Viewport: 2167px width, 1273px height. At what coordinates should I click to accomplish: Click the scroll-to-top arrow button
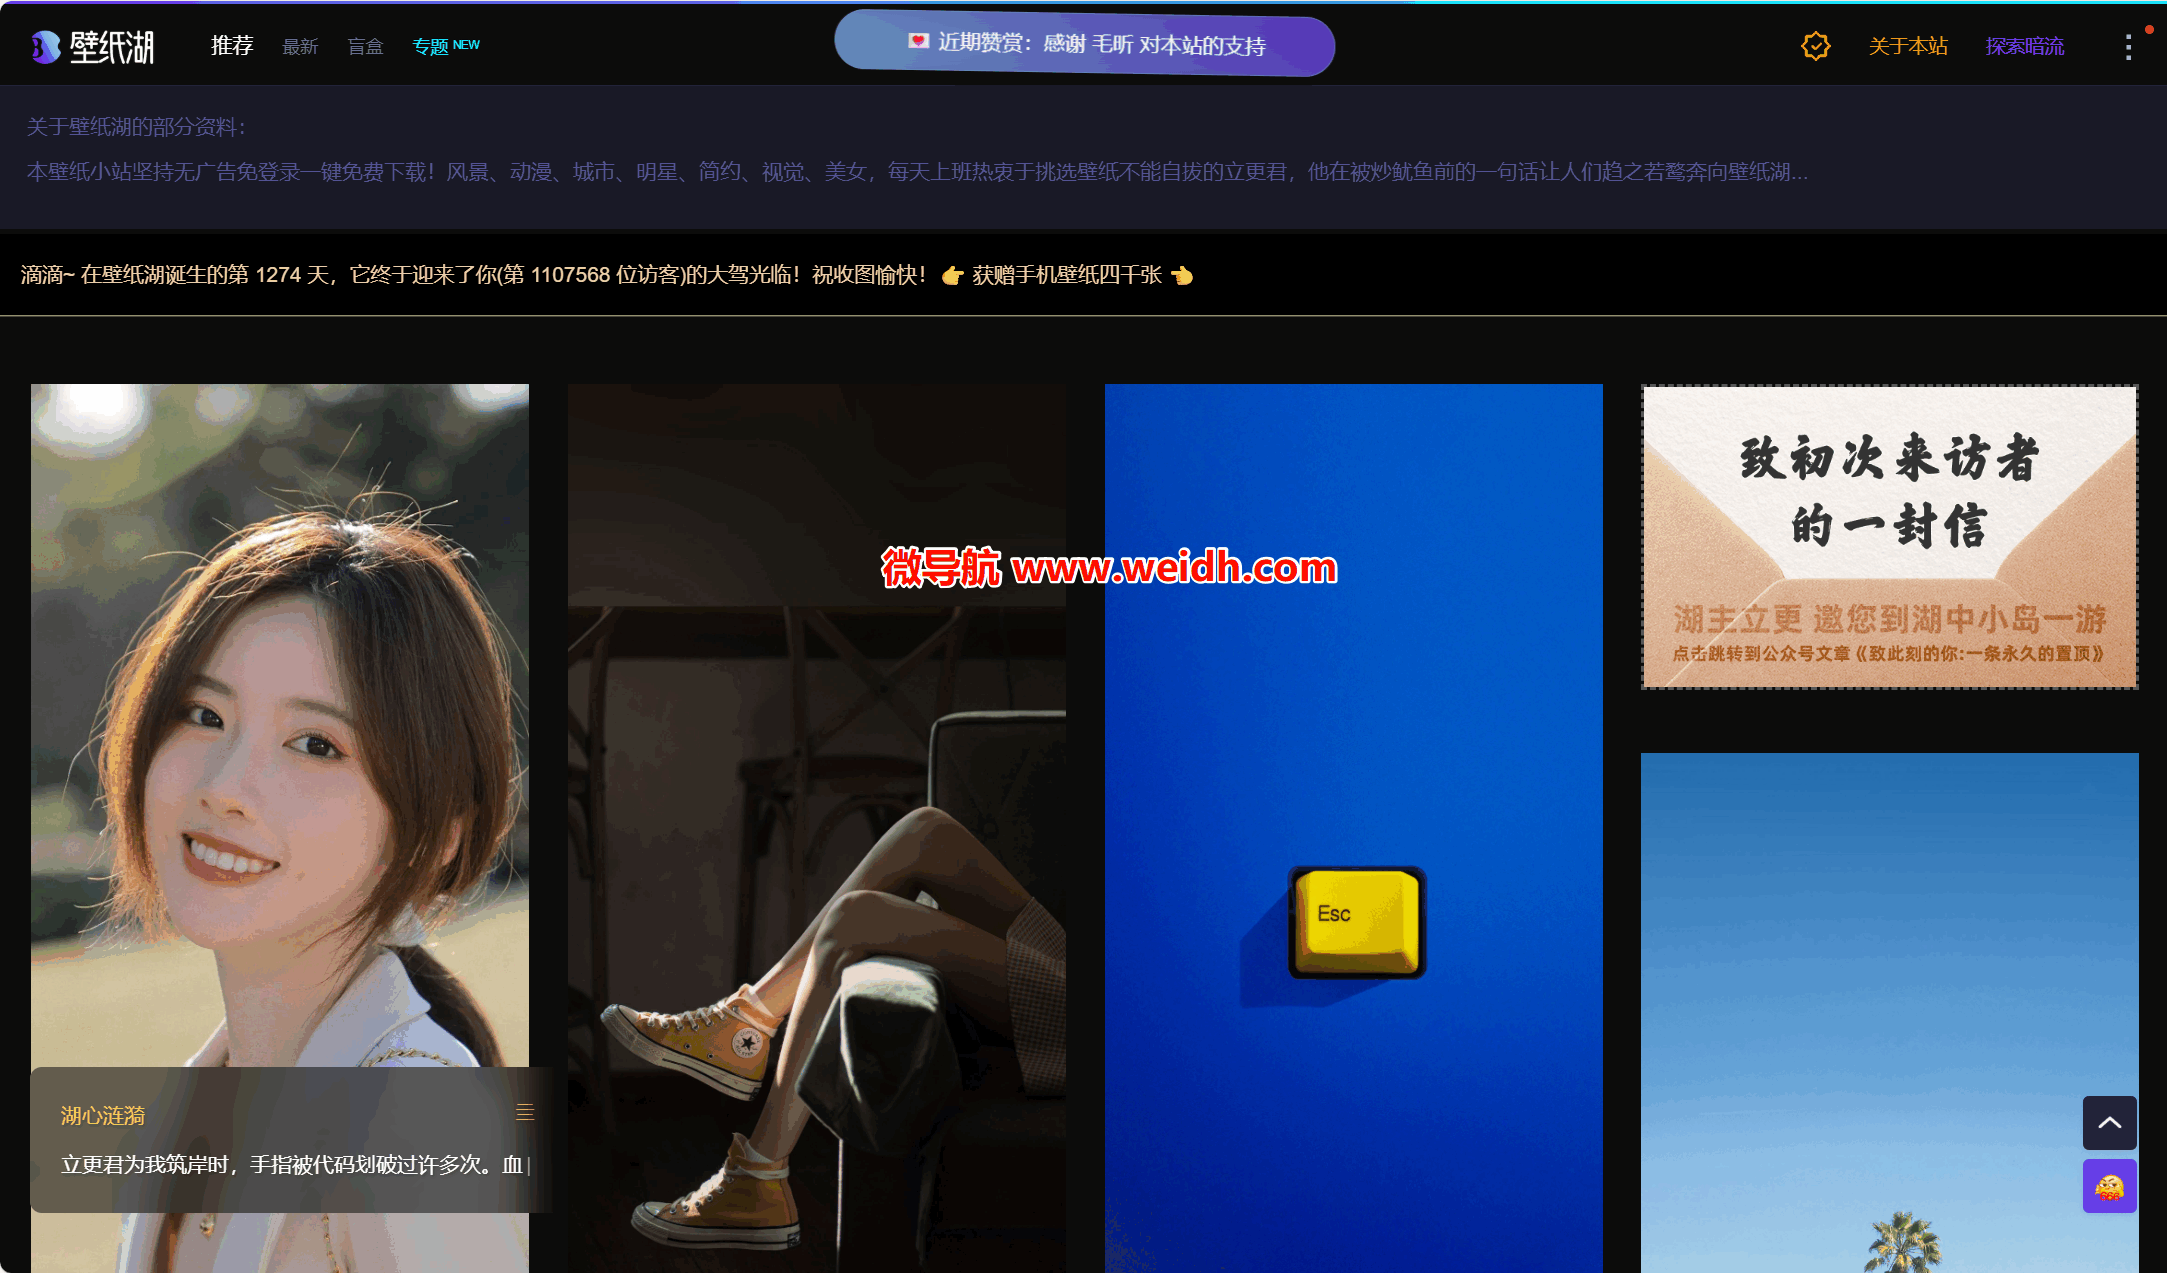(x=2109, y=1122)
